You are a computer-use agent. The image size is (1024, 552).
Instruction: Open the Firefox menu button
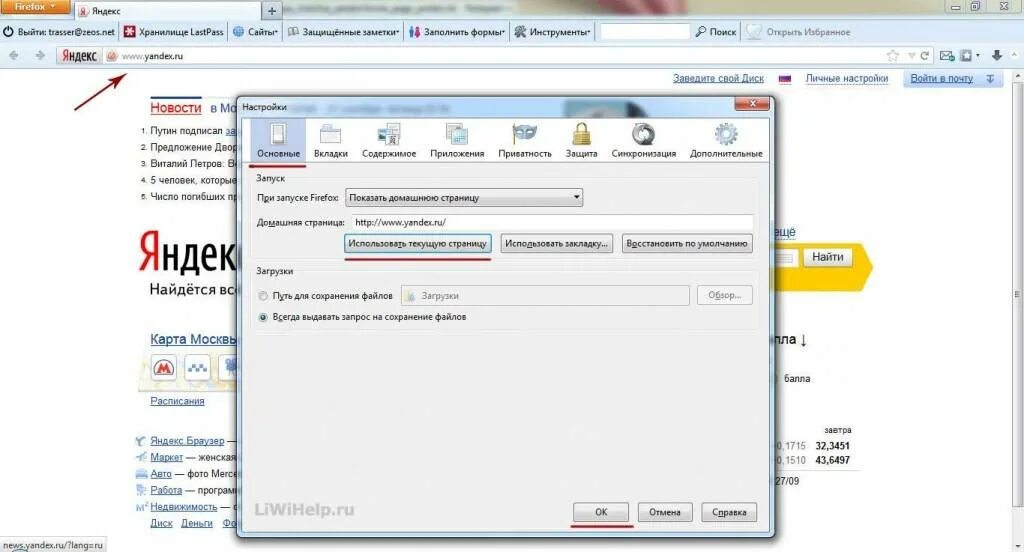(35, 7)
